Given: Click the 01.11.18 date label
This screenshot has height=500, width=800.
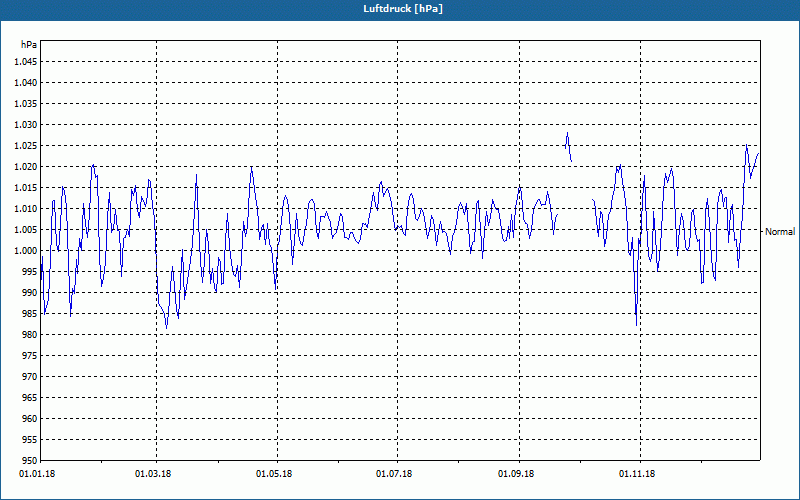Looking at the screenshot, I should click(x=637, y=474).
